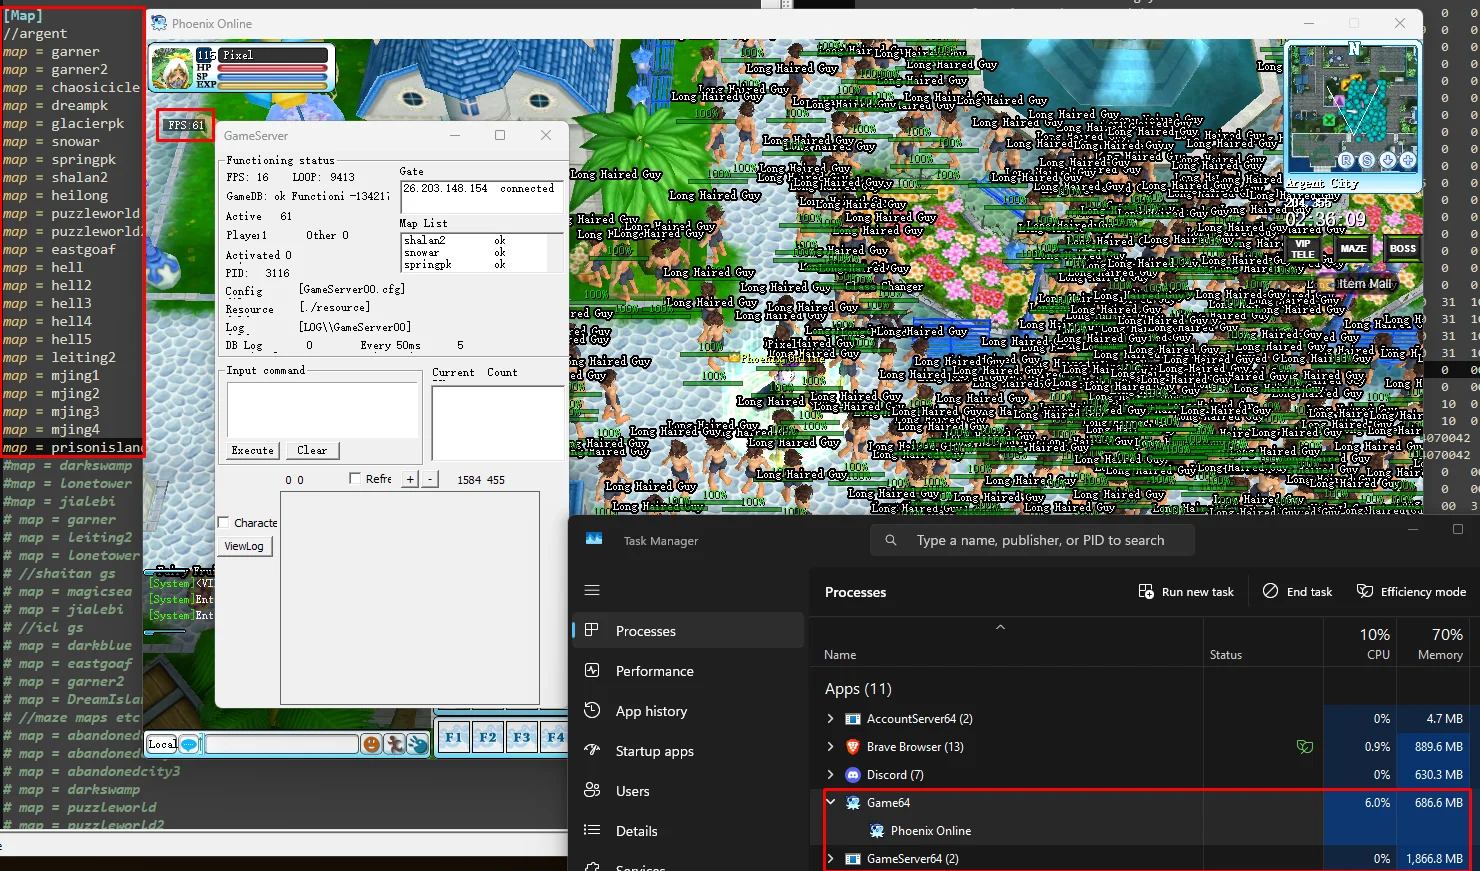This screenshot has height=871, width=1480.
Task: Click the minimap R button
Action: pyautogui.click(x=1346, y=160)
